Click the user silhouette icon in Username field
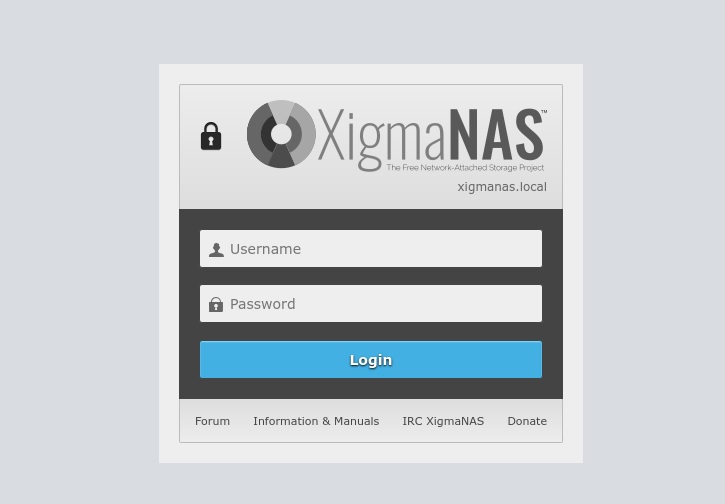Image resolution: width=725 pixels, height=504 pixels. tap(216, 250)
